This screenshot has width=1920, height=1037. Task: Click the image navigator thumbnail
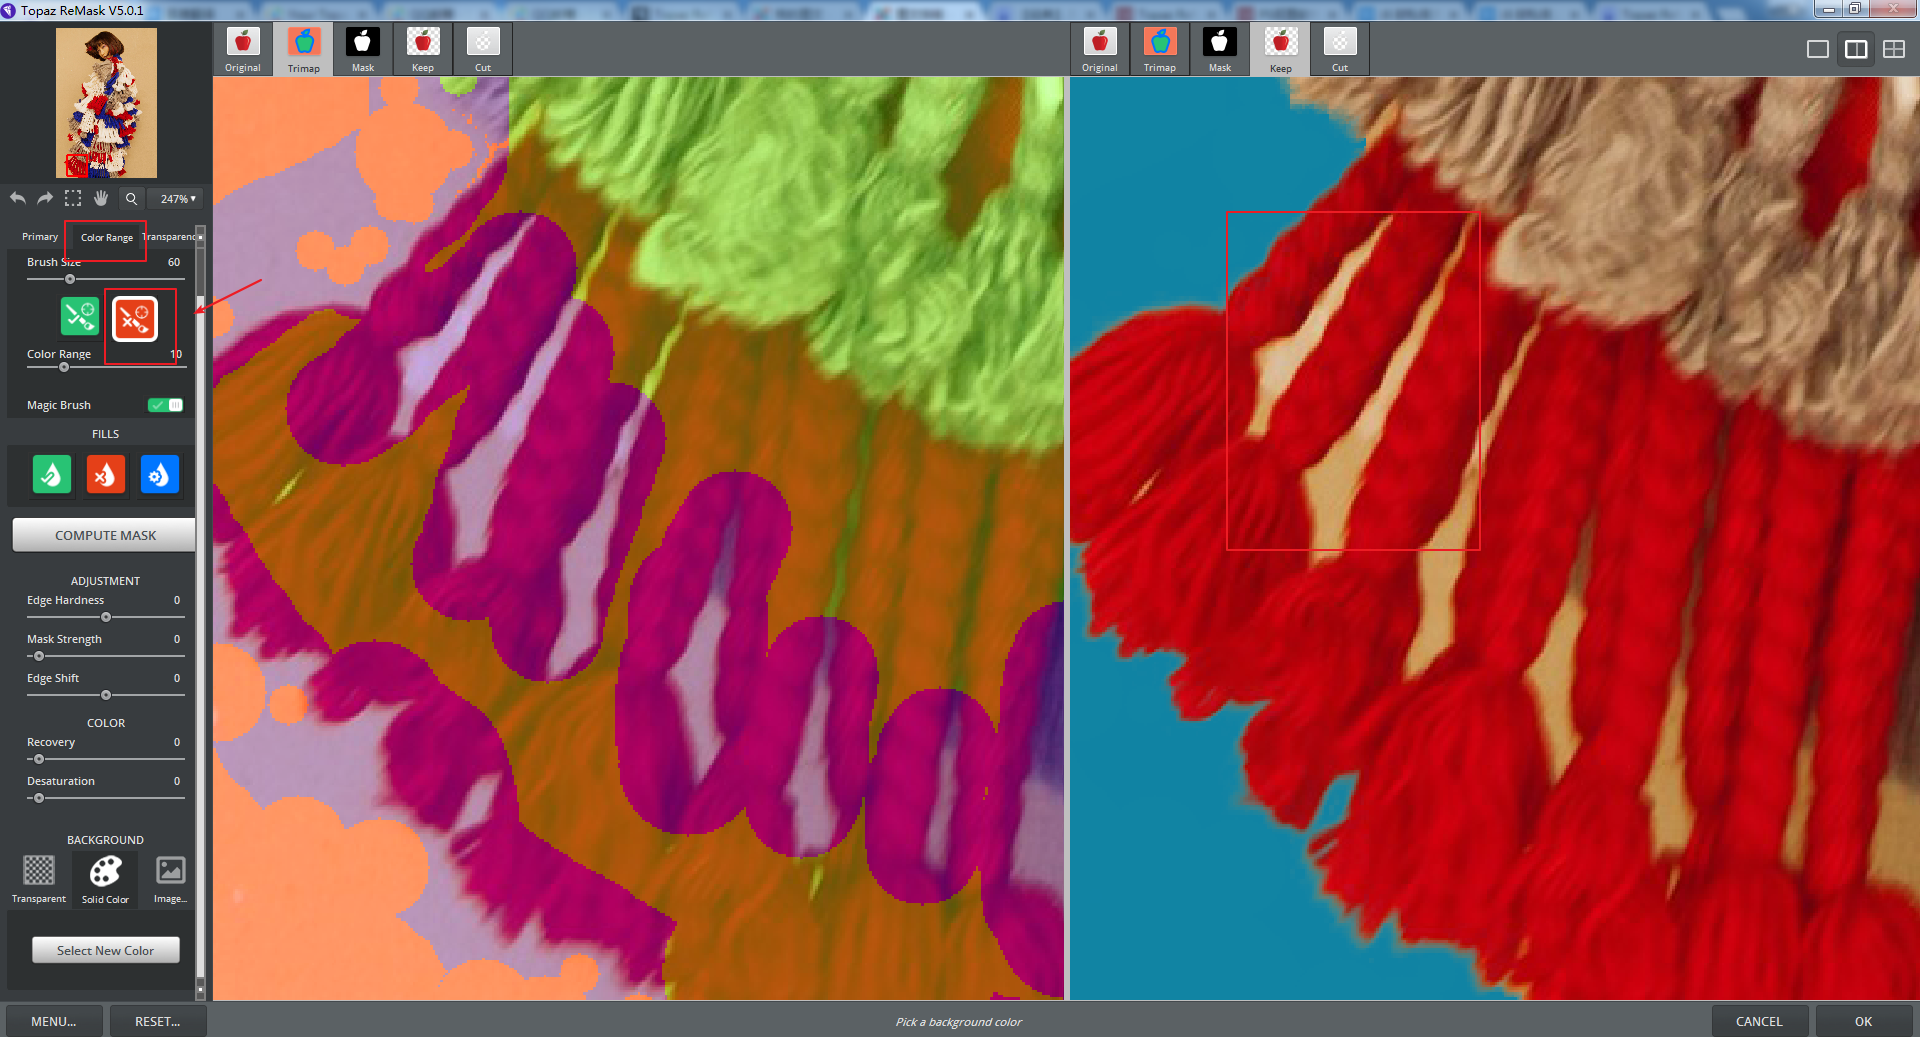pos(106,103)
